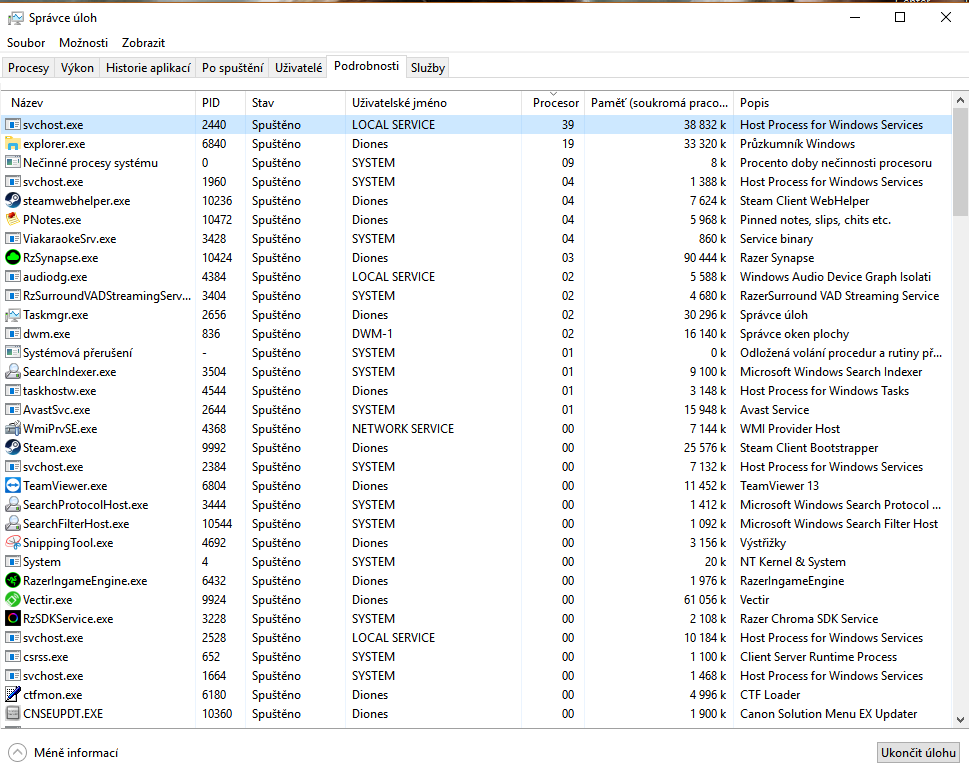This screenshot has height=777, width=969.
Task: Click the Steam.exe process icon
Action: tap(13, 448)
